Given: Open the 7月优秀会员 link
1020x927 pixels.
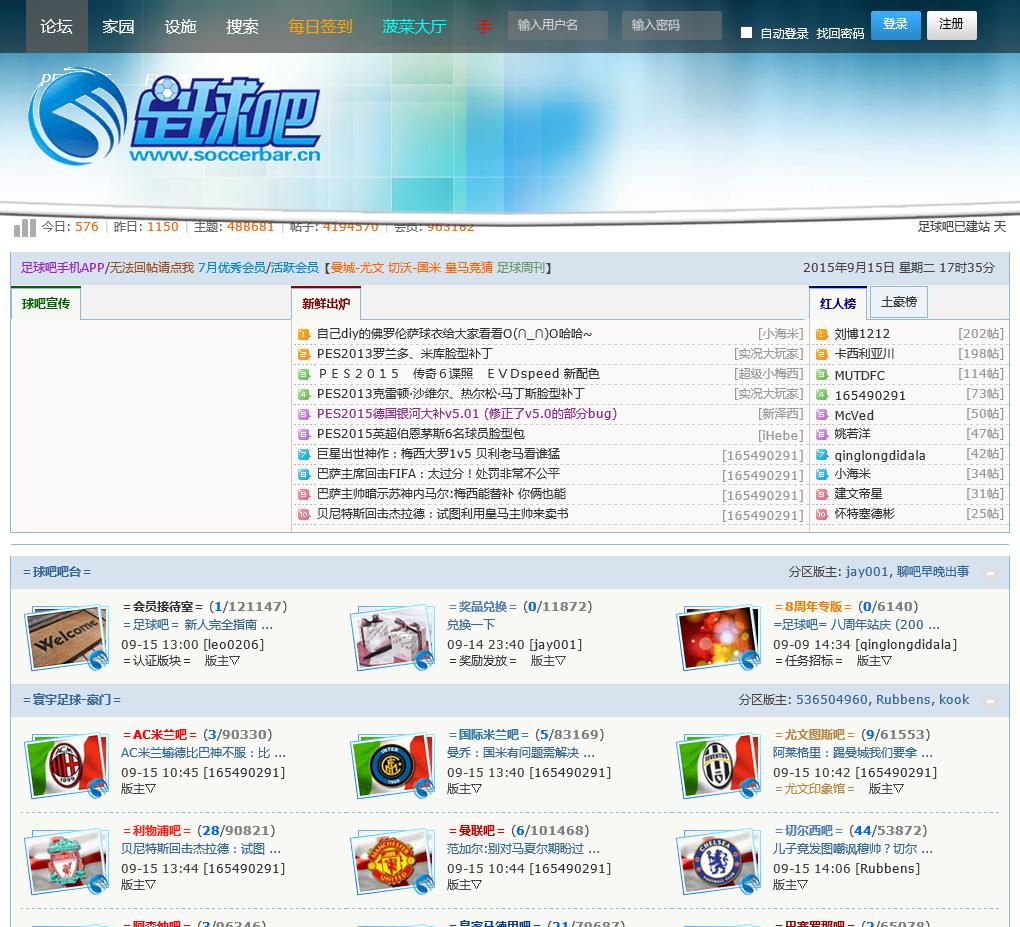Looking at the screenshot, I should tap(232, 268).
